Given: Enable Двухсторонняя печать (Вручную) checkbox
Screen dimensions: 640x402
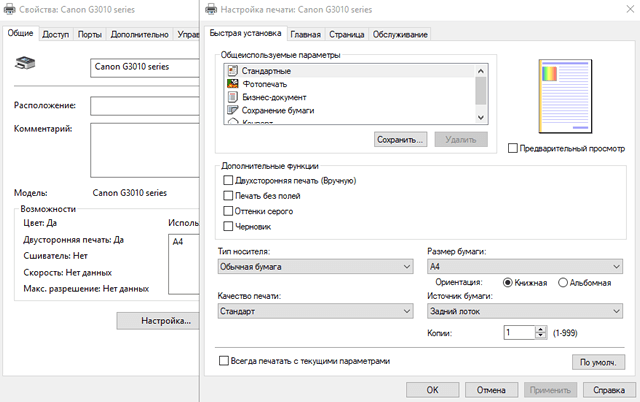Looking at the screenshot, I should coord(228,180).
